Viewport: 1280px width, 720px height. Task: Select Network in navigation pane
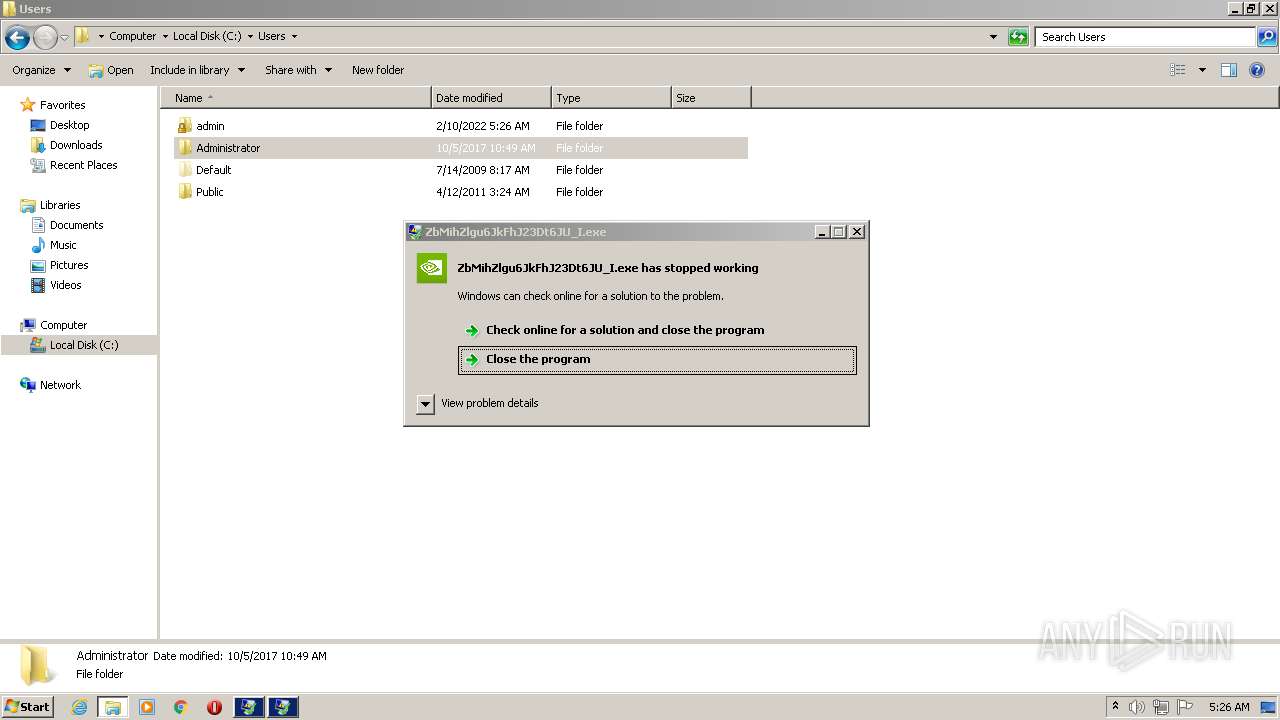[60, 385]
